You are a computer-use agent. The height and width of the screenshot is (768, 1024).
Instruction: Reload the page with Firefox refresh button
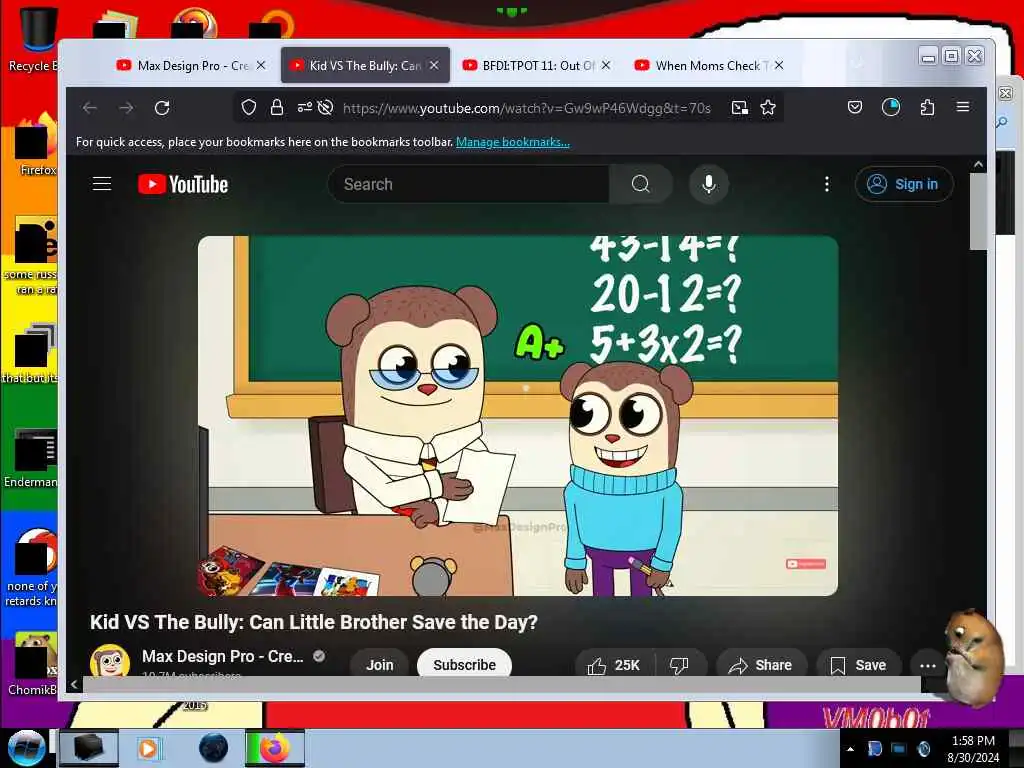coord(162,108)
